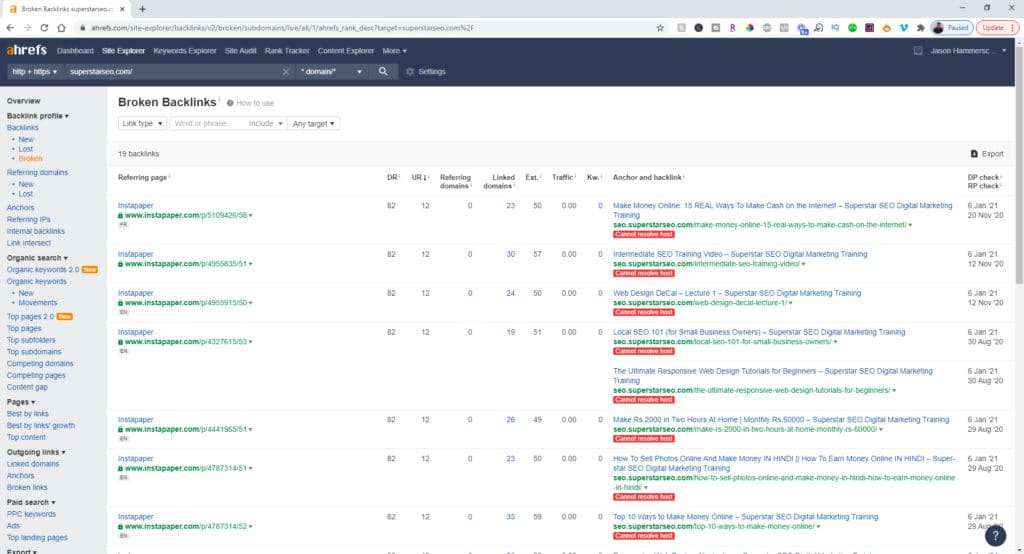The width and height of the screenshot is (1024, 554).
Task: Close the Broken Backlinks browser tab
Action: click(x=122, y=9)
